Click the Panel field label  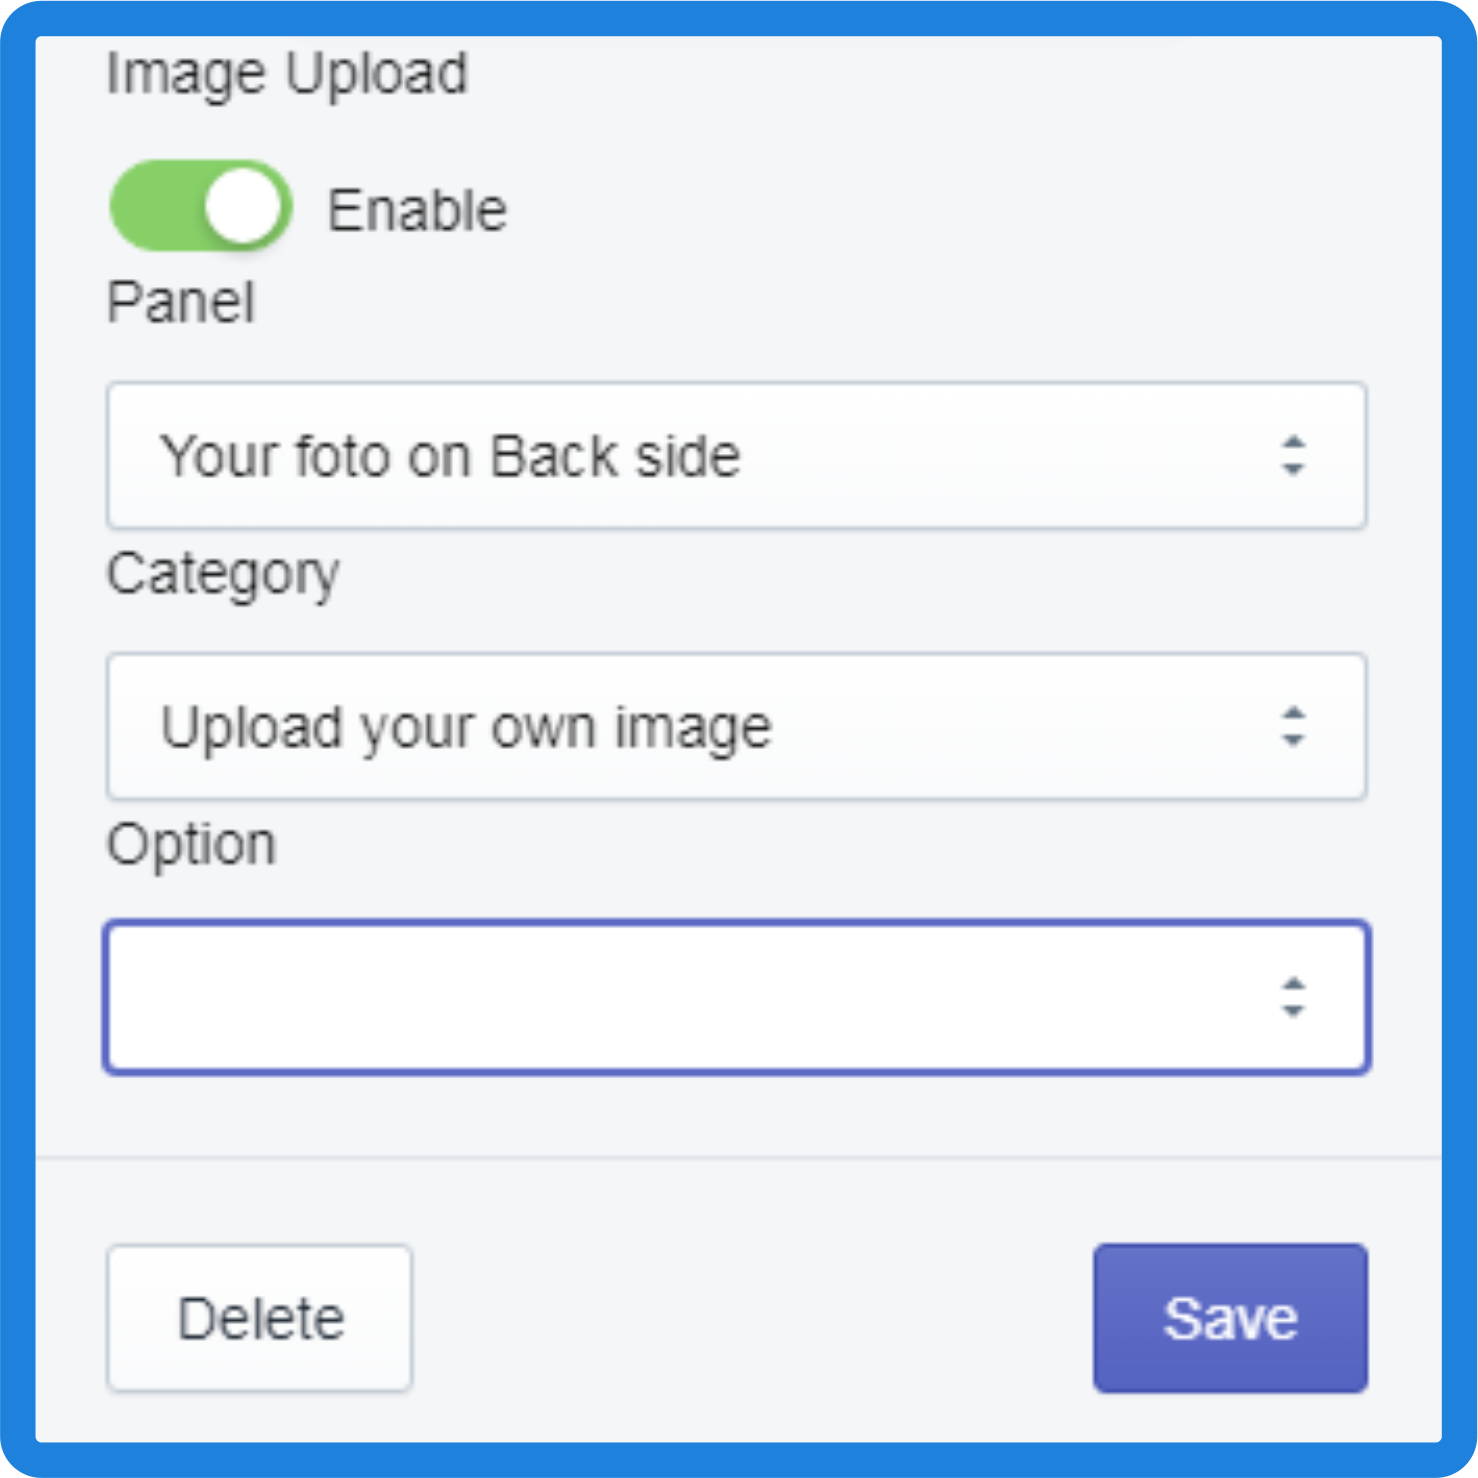(x=181, y=302)
